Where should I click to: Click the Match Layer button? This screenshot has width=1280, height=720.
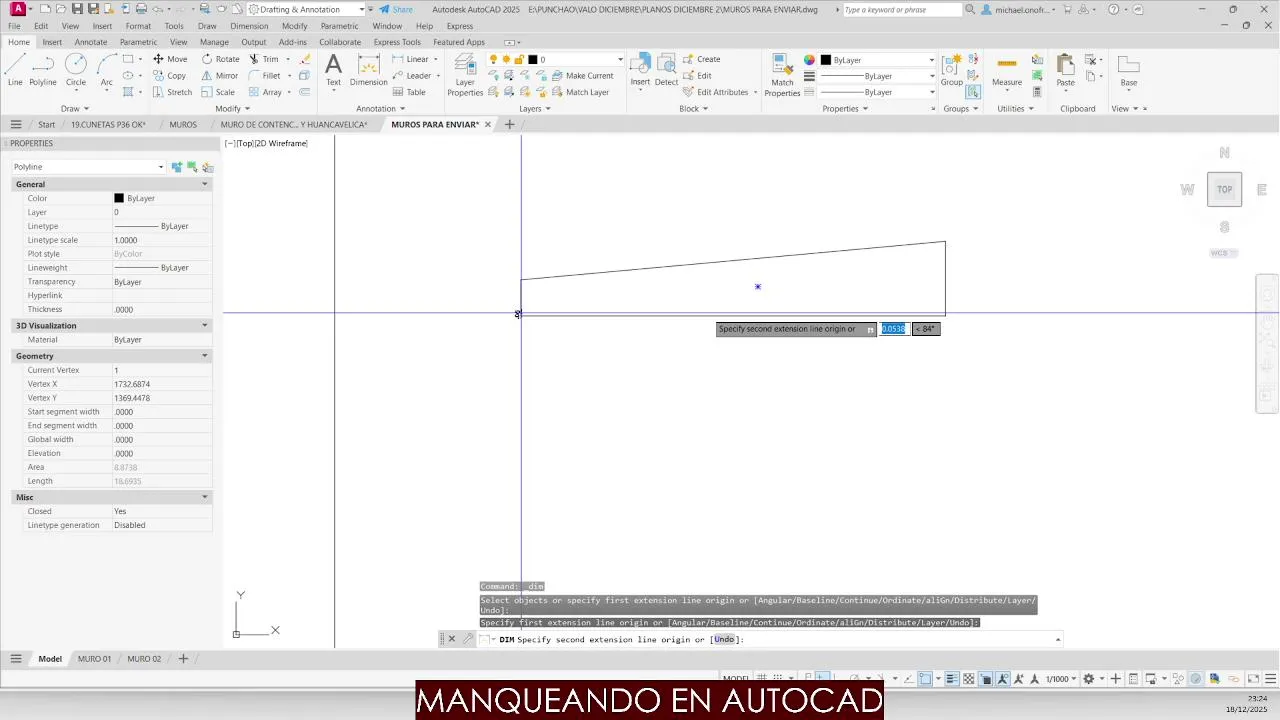(580, 92)
